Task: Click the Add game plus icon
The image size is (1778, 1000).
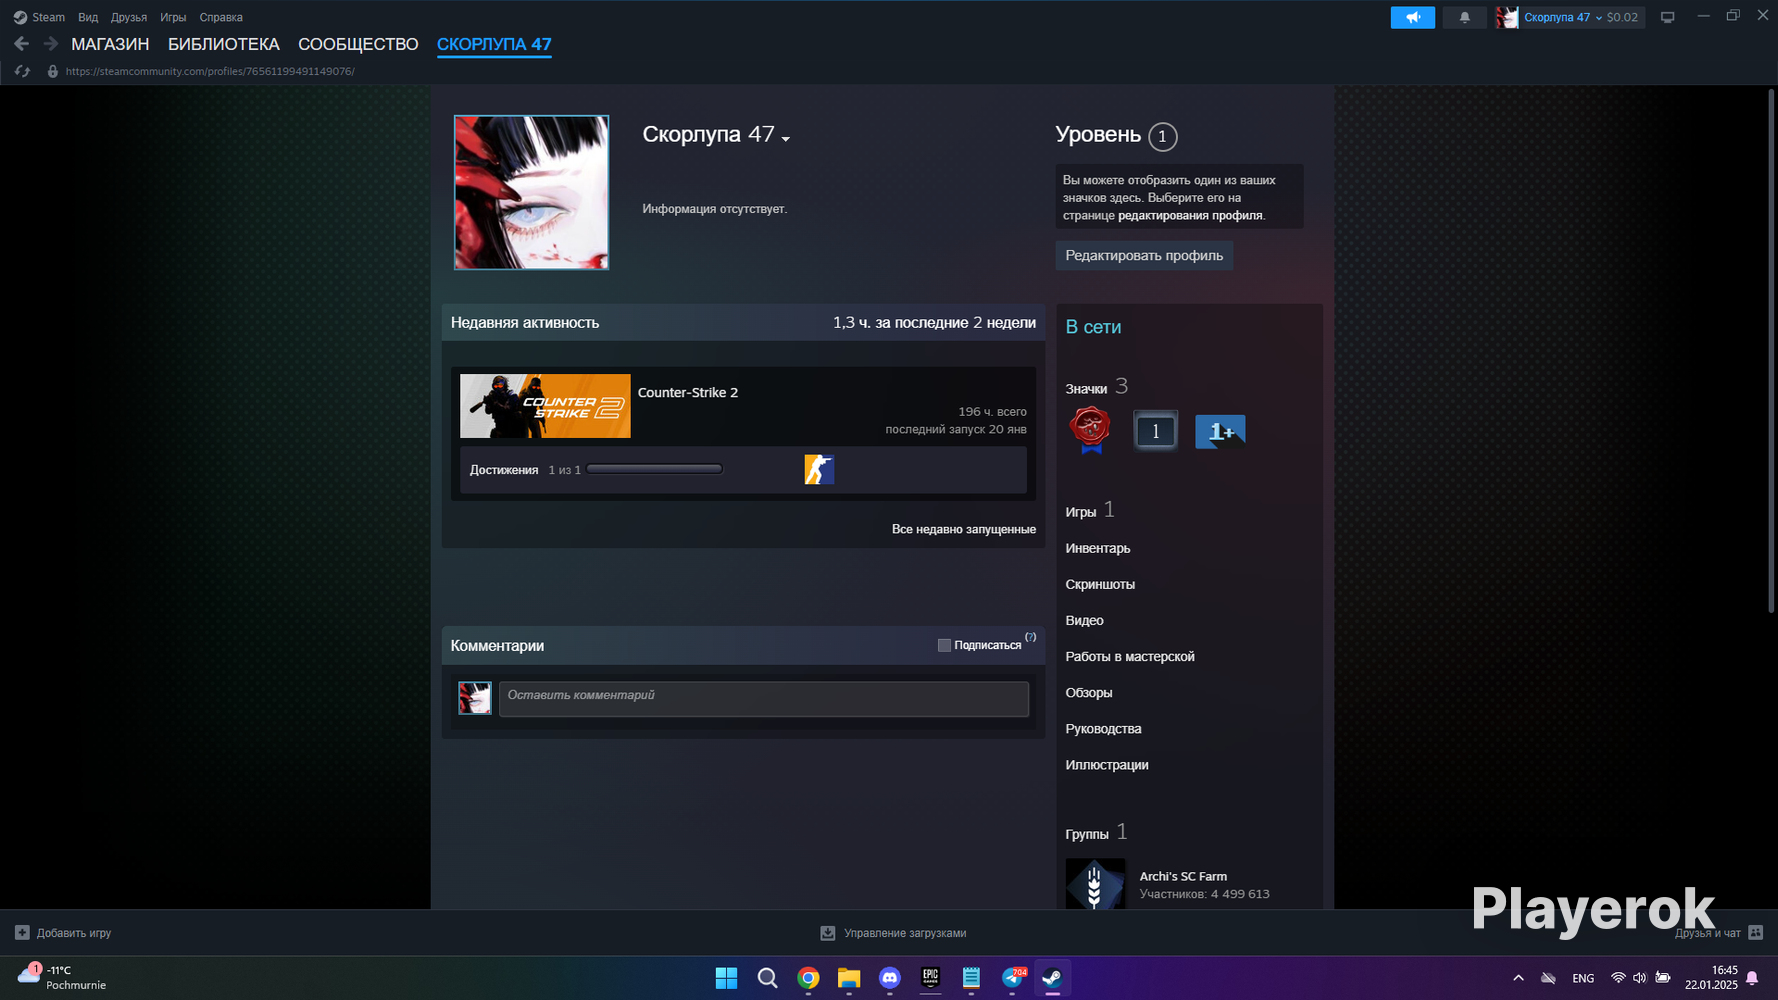Action: tap(22, 933)
